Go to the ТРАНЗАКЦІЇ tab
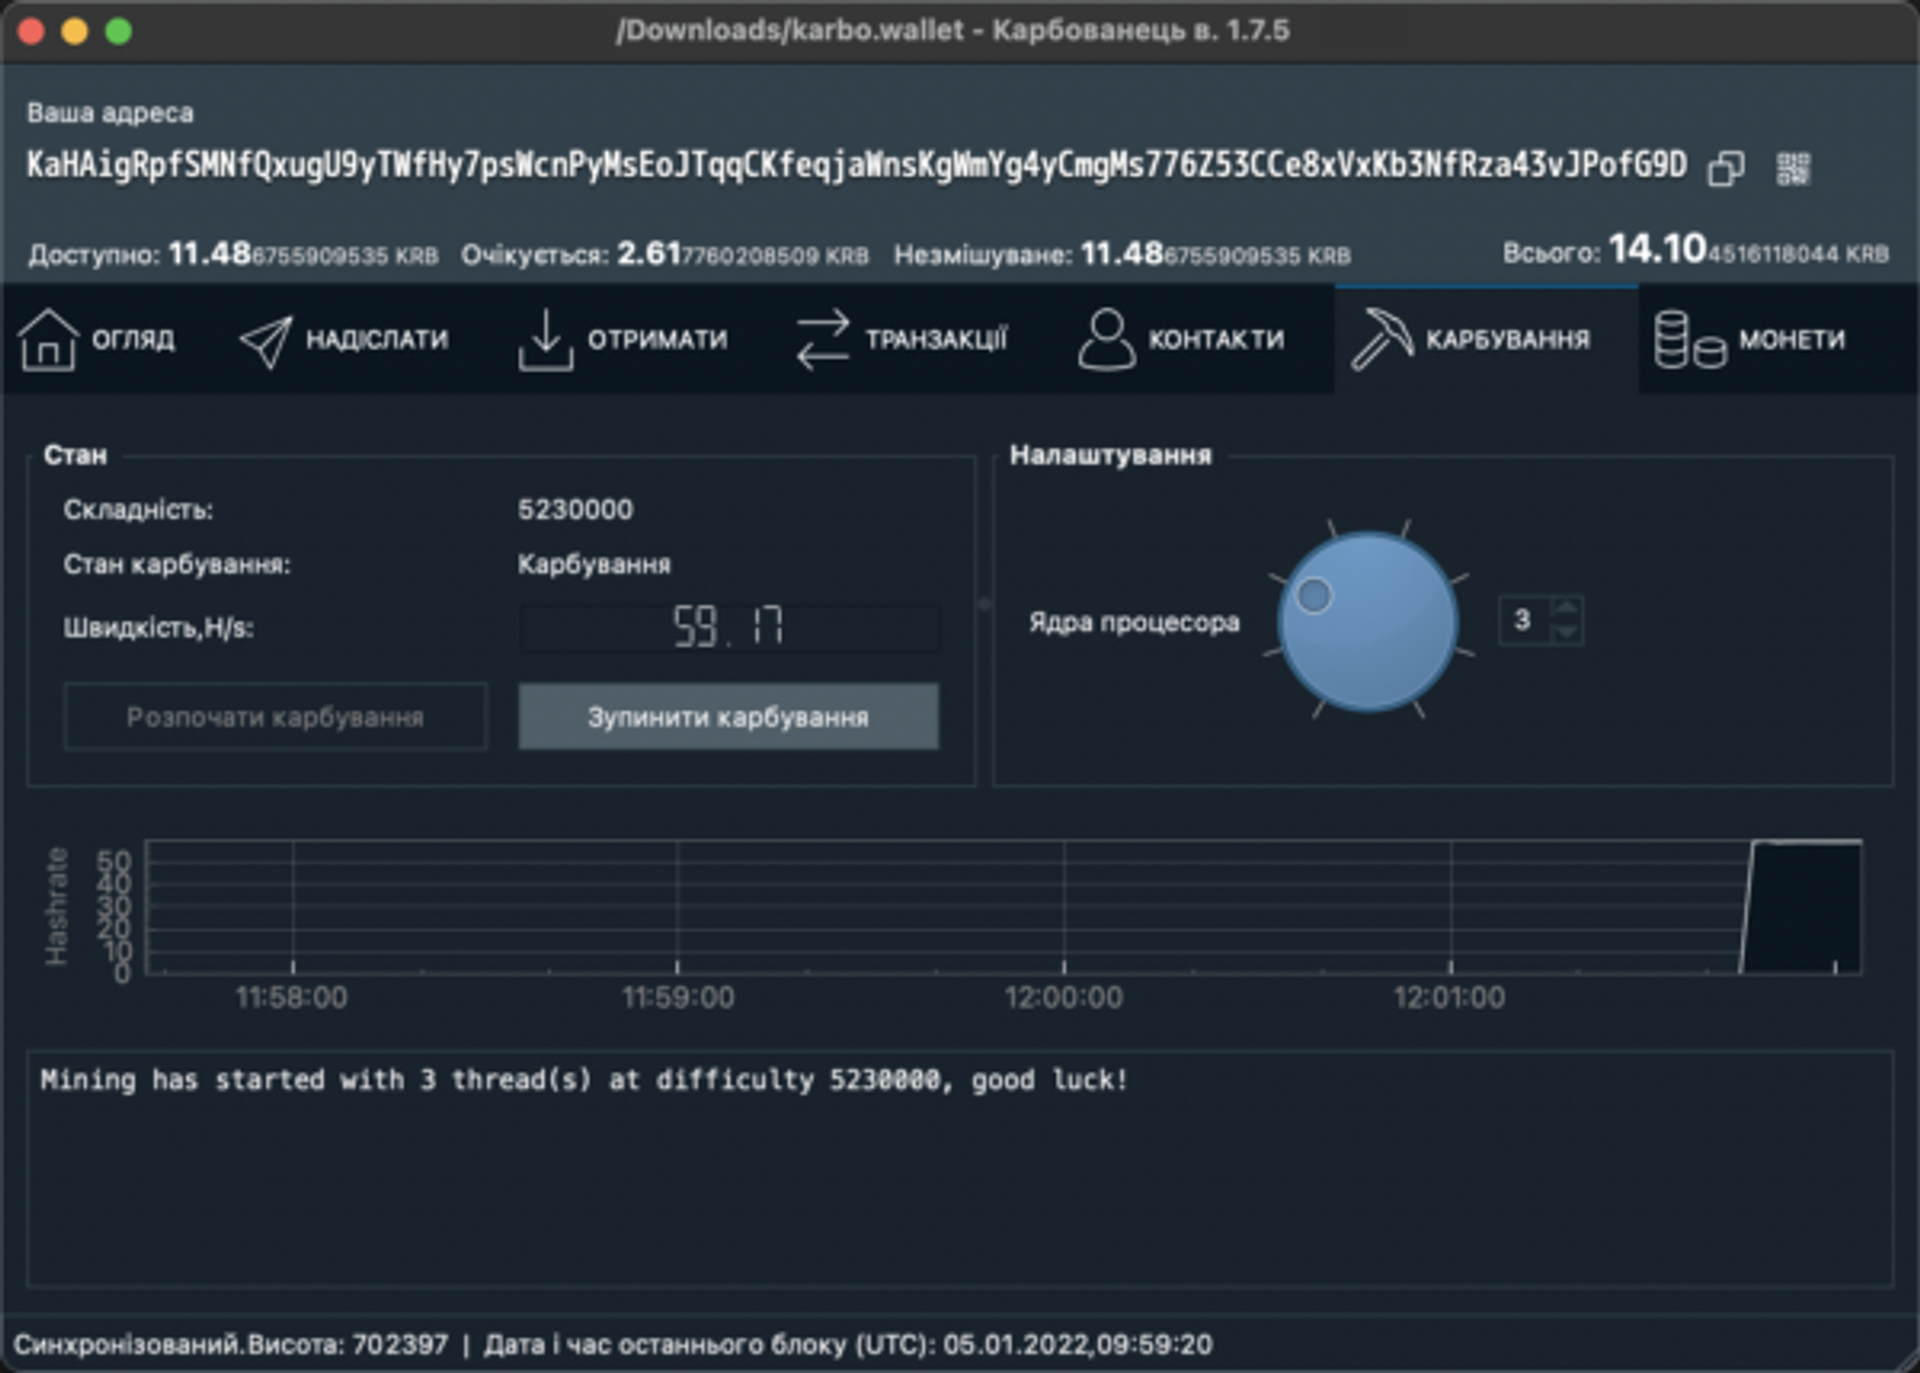The height and width of the screenshot is (1373, 1920). pyautogui.click(x=901, y=340)
